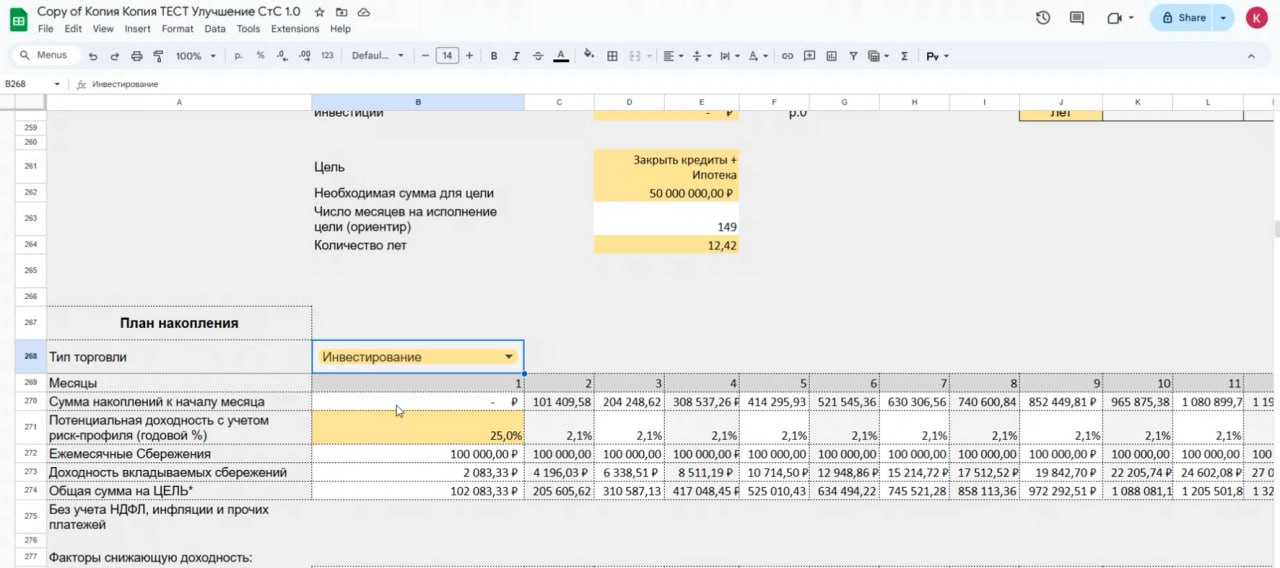
Task: Open the File menu
Action: [x=45, y=29]
